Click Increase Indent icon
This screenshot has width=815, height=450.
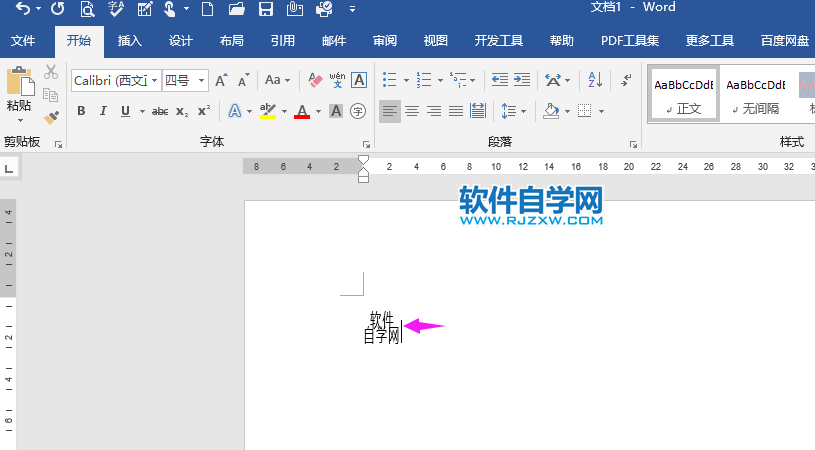(x=522, y=80)
